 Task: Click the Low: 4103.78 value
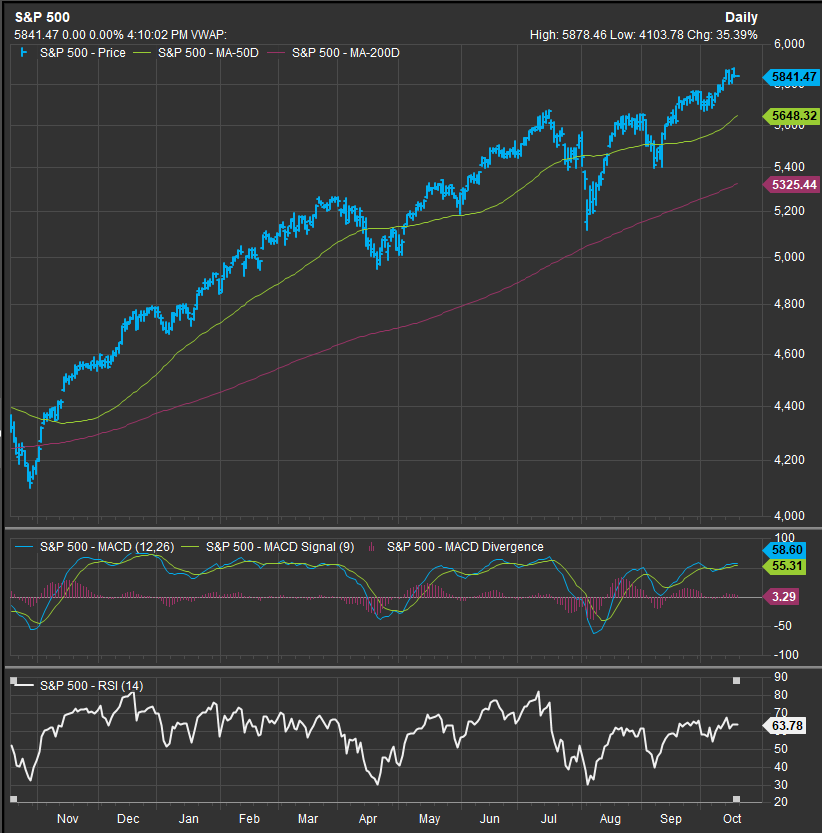[x=647, y=35]
